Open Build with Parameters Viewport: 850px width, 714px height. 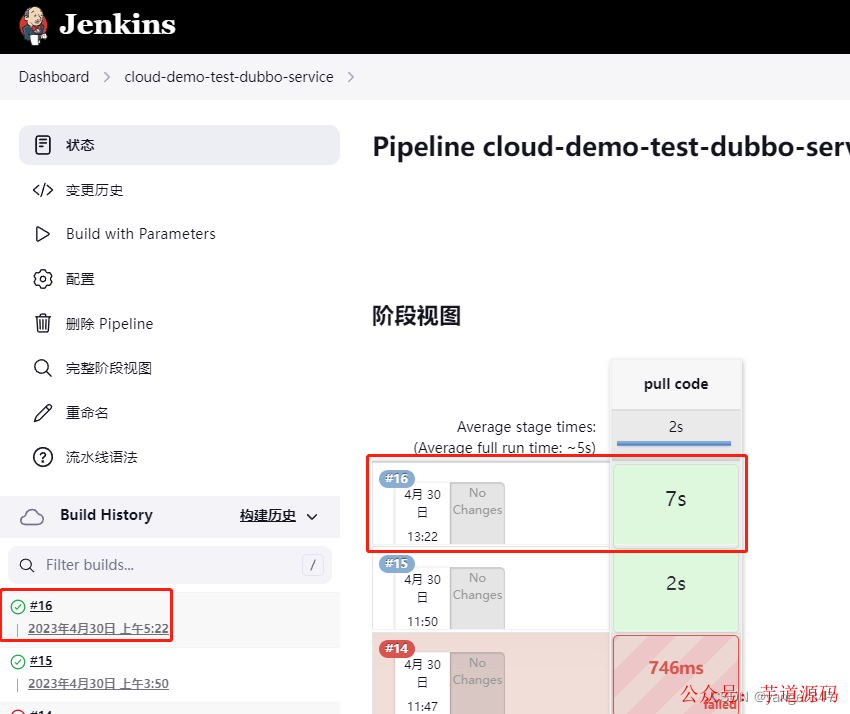click(x=140, y=234)
